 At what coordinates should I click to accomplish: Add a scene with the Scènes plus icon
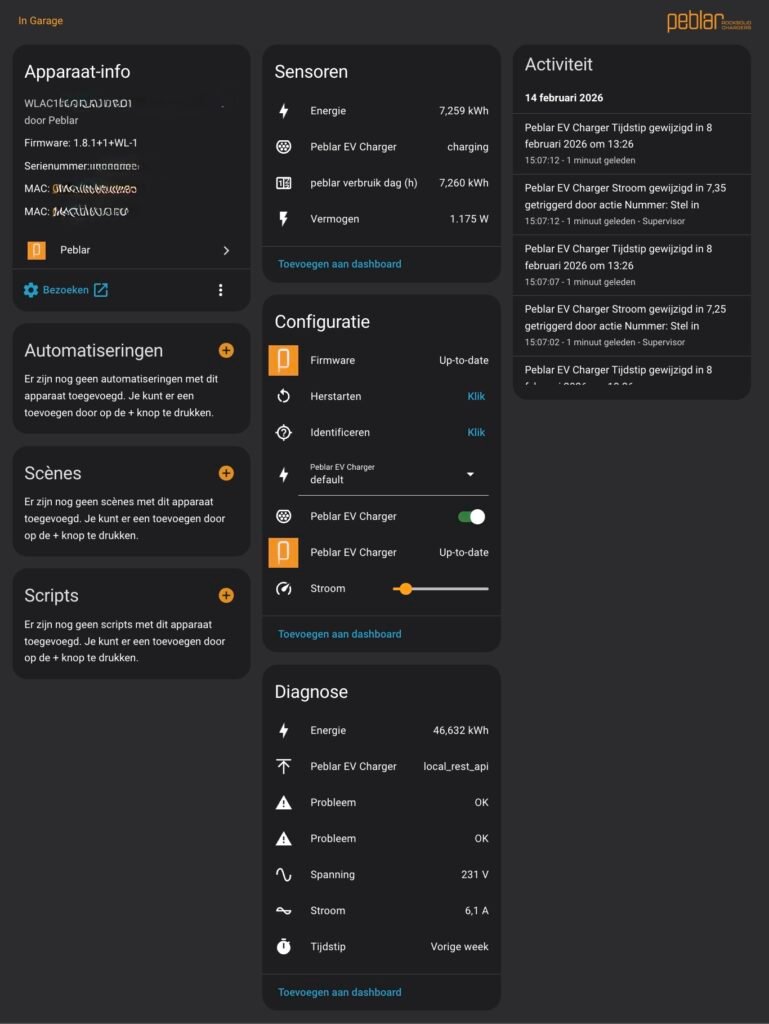tap(226, 473)
